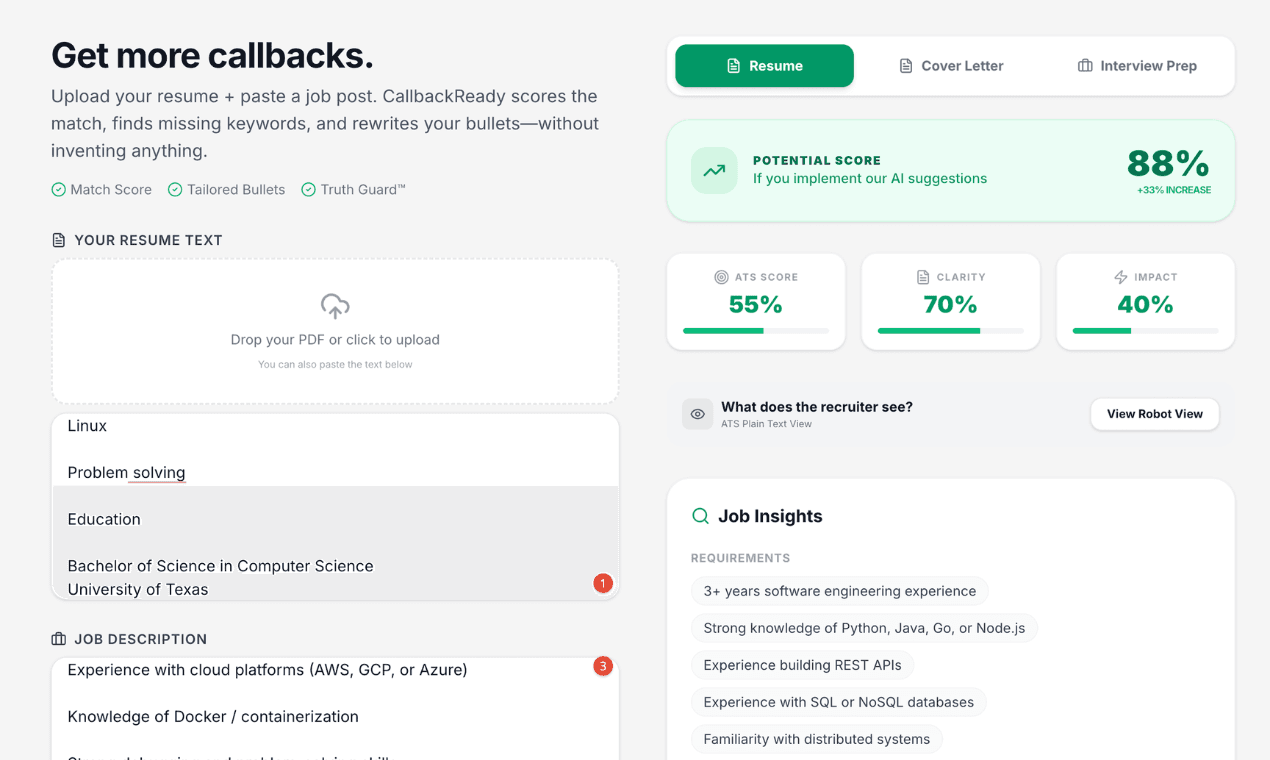Expand the red badge 1 on the resume panel
Screen dimensions: 1270x760
pos(603,583)
